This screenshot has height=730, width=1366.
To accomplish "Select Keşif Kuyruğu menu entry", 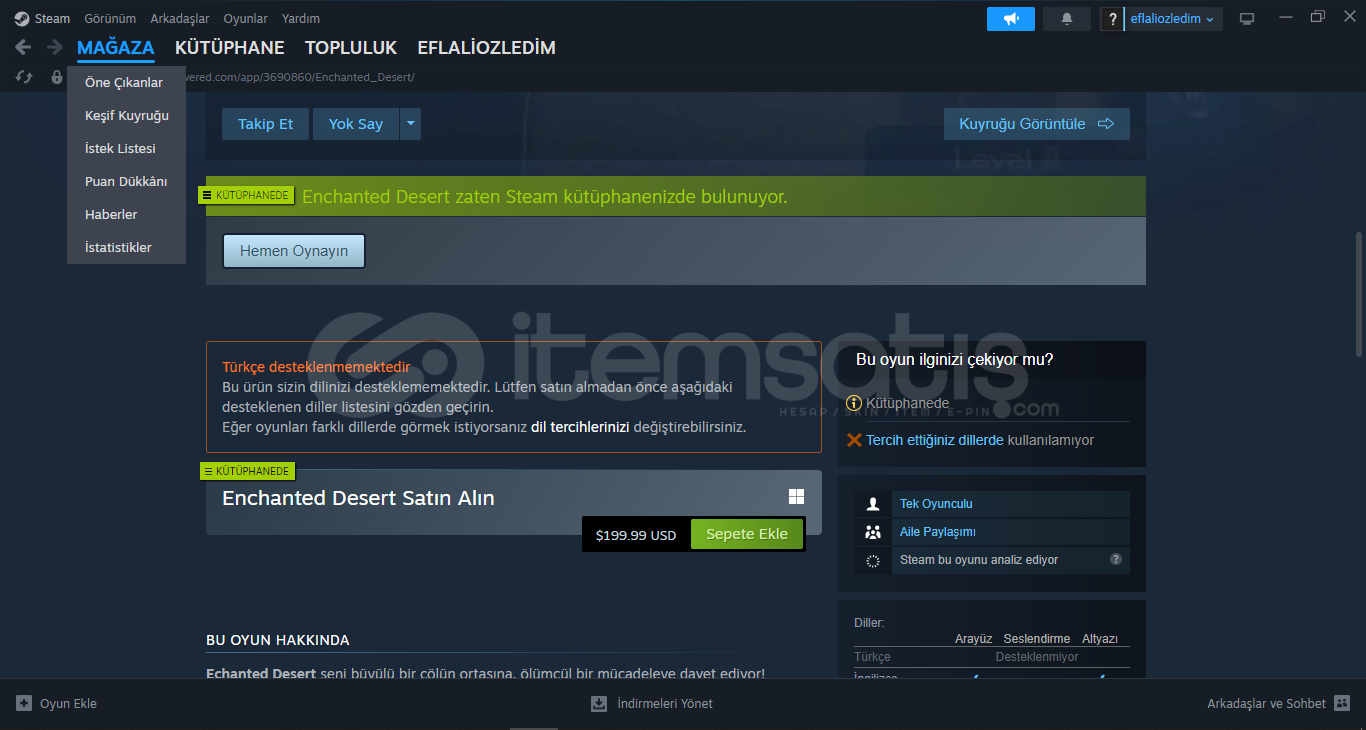I will click(126, 116).
